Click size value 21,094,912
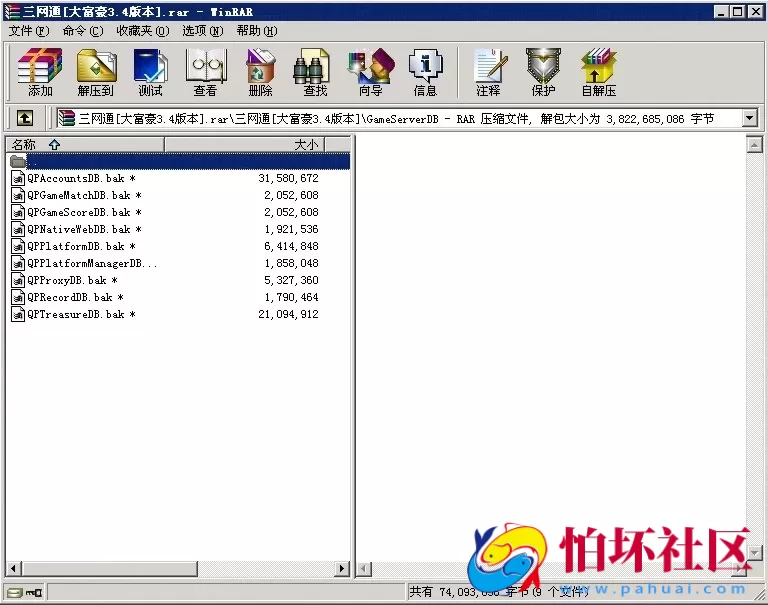Screen dimensions: 768x605 pos(288,314)
